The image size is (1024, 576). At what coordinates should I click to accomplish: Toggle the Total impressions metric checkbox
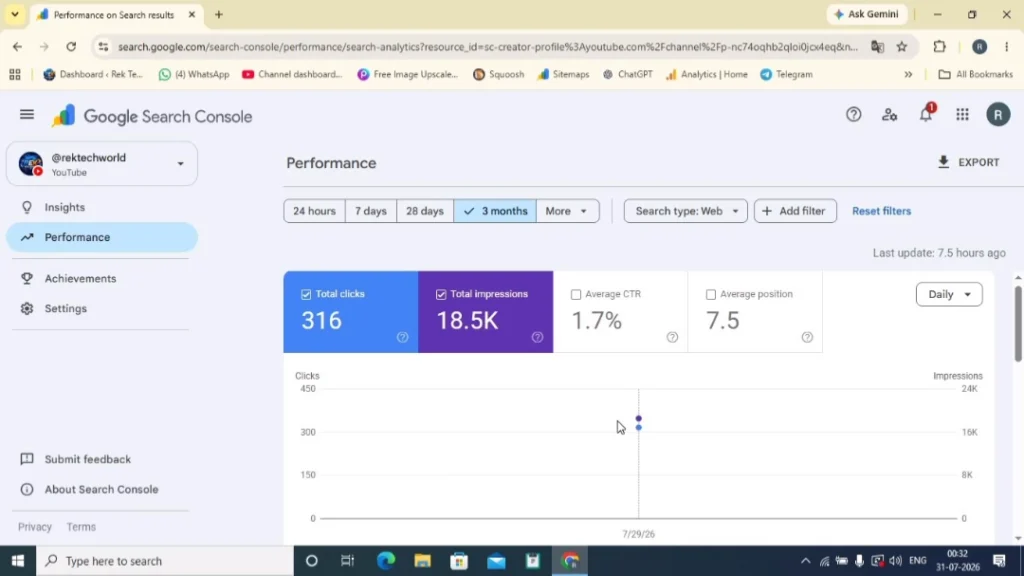tap(441, 295)
